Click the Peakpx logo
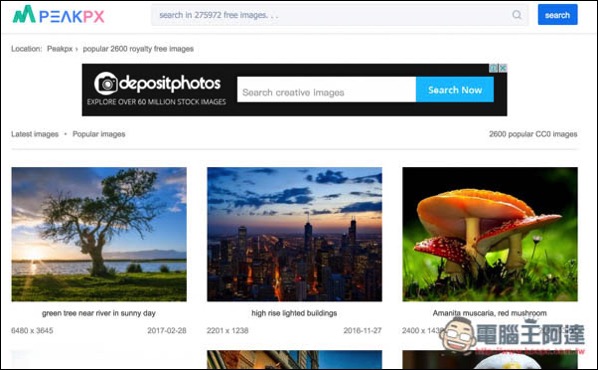The height and width of the screenshot is (370, 598). coord(58,14)
